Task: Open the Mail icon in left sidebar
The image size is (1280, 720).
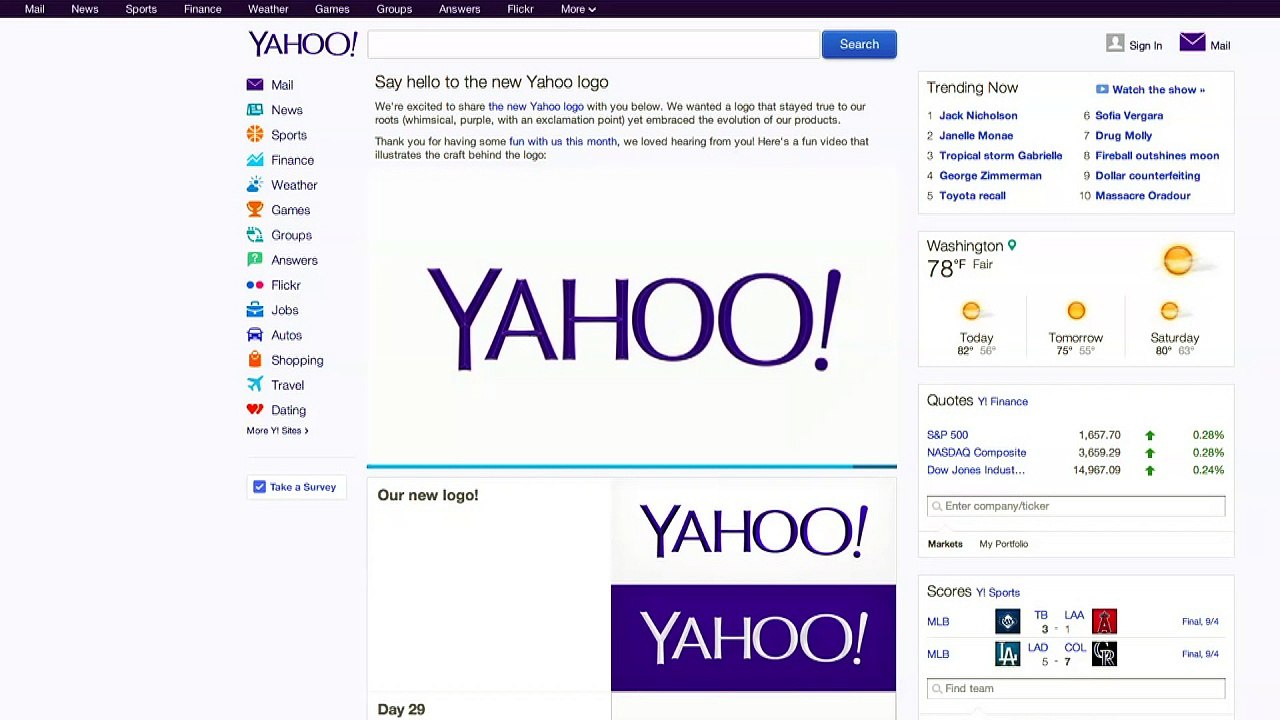Action: (x=255, y=85)
